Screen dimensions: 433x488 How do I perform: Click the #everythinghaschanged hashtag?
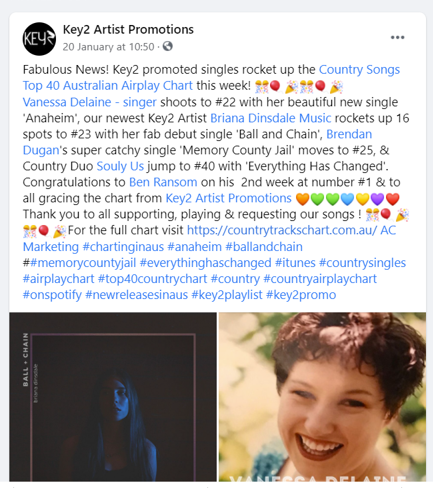(205, 263)
